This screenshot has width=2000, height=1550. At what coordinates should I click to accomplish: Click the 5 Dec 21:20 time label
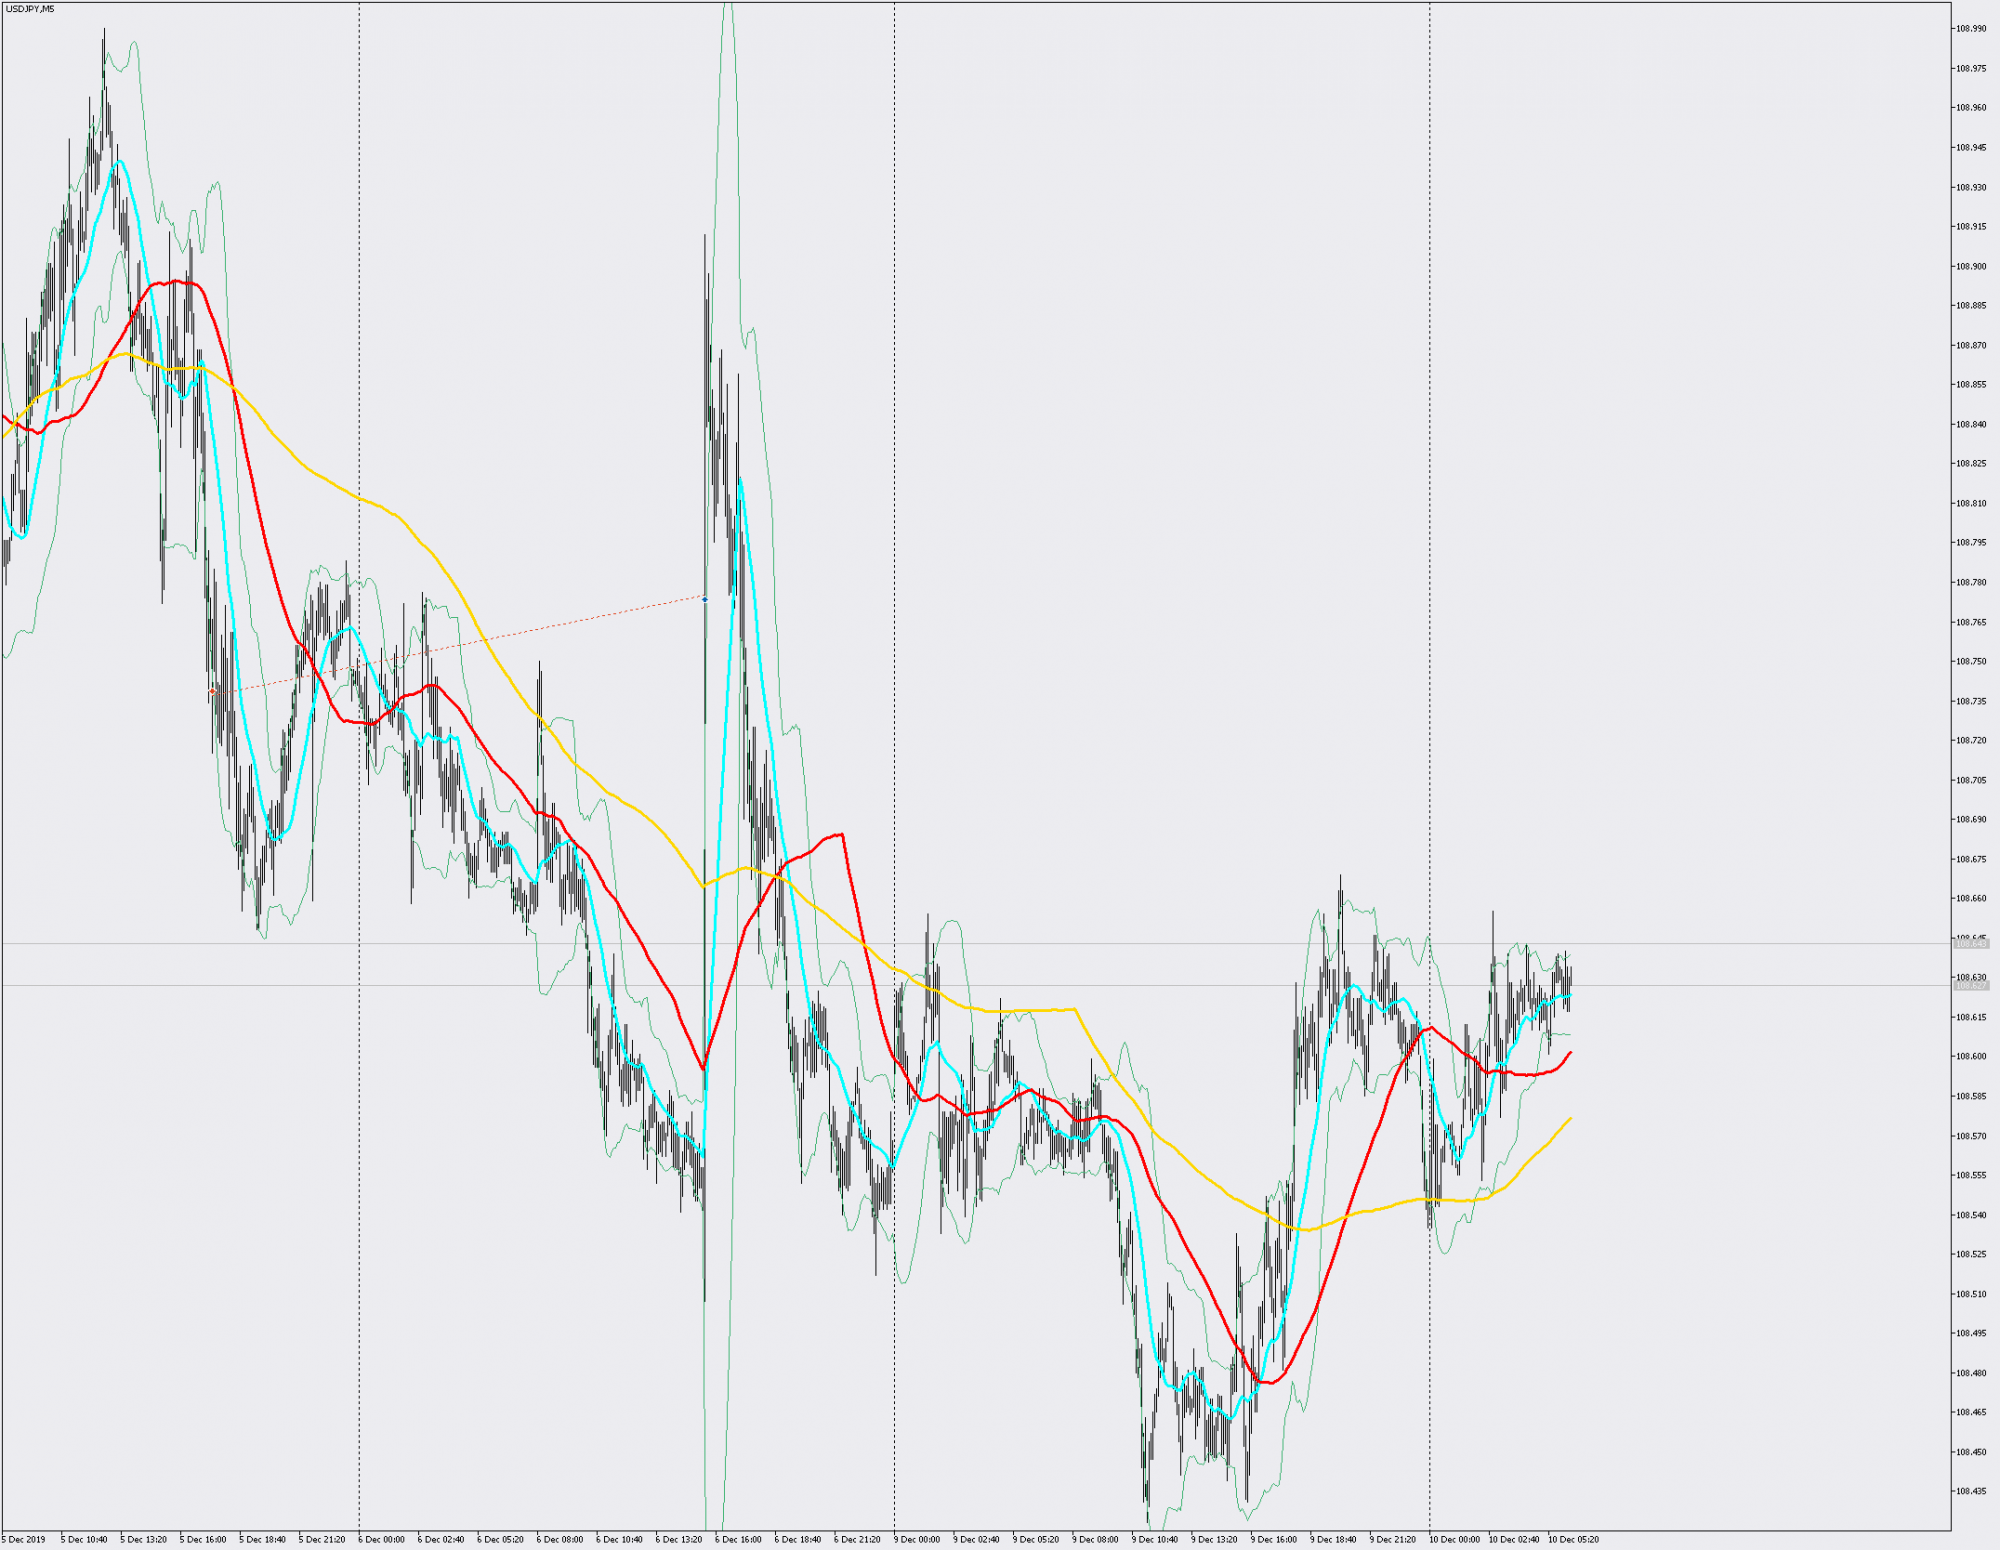tap(322, 1540)
